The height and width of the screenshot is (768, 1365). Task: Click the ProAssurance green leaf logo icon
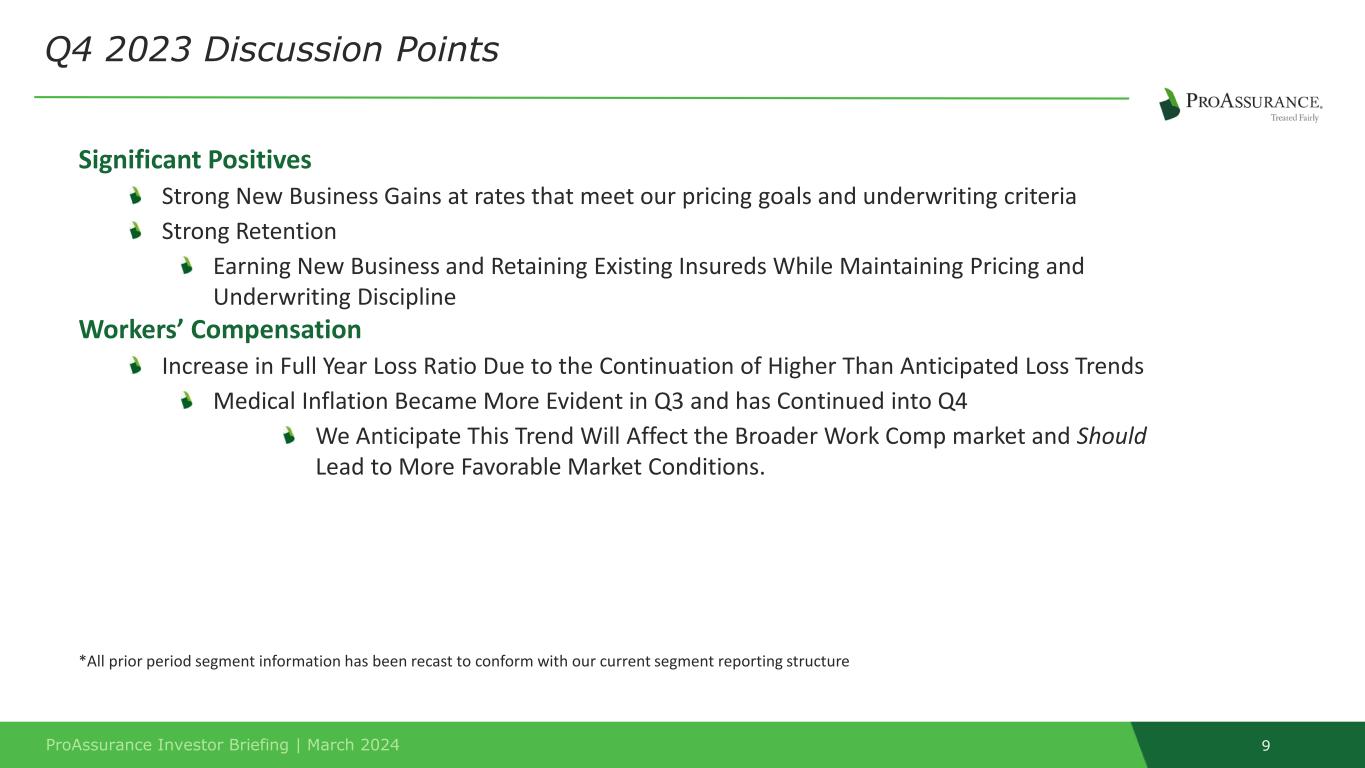point(1169,104)
